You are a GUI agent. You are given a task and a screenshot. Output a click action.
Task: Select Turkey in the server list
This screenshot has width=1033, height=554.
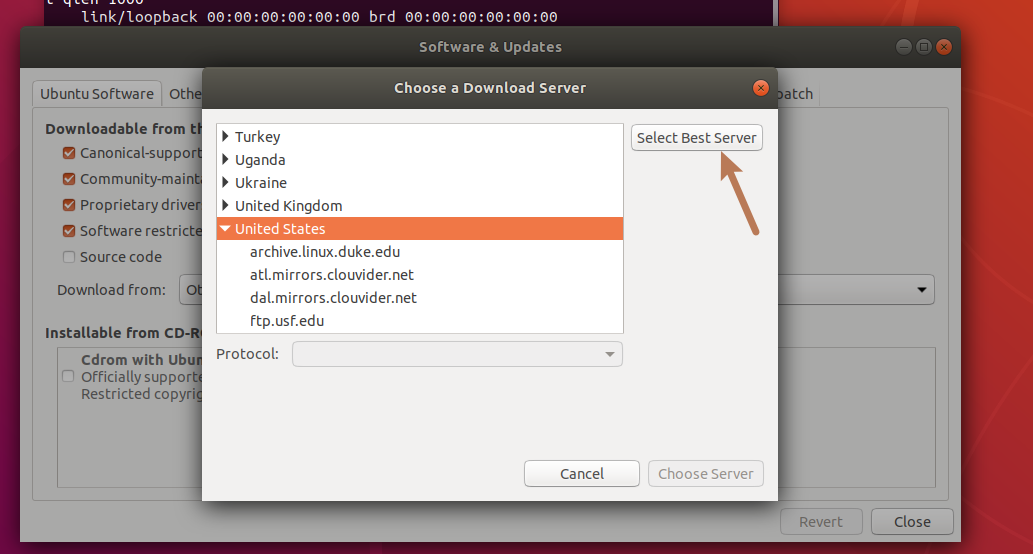coord(420,136)
